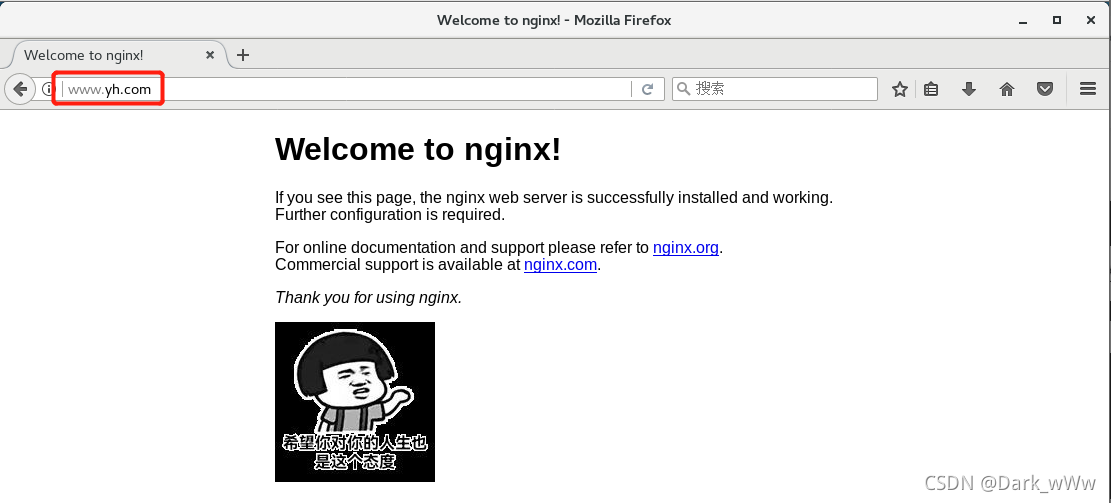Go to the home page icon
This screenshot has width=1111, height=503.
pyautogui.click(x=1007, y=89)
